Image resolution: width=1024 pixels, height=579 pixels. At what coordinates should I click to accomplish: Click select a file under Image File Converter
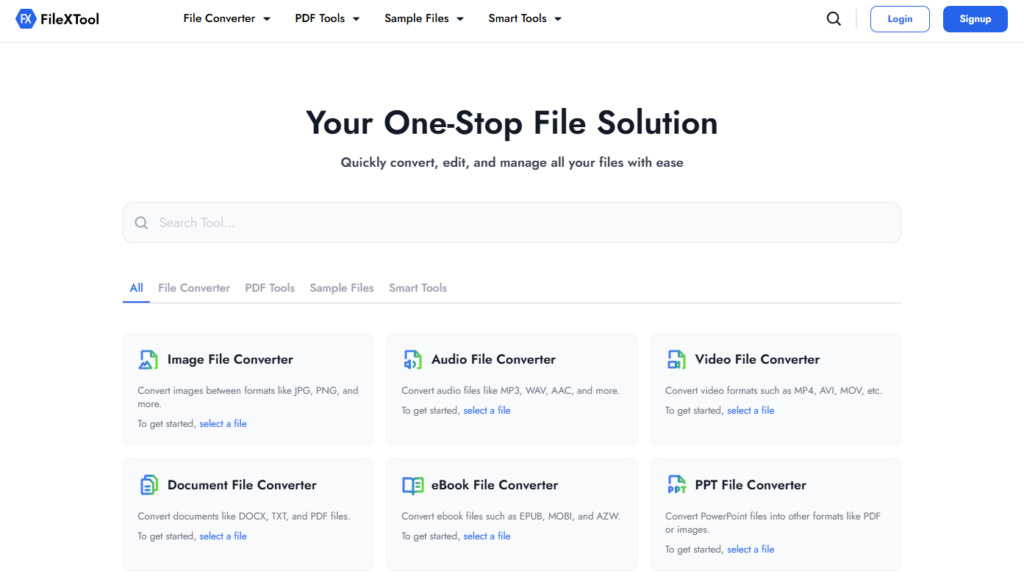click(x=223, y=423)
